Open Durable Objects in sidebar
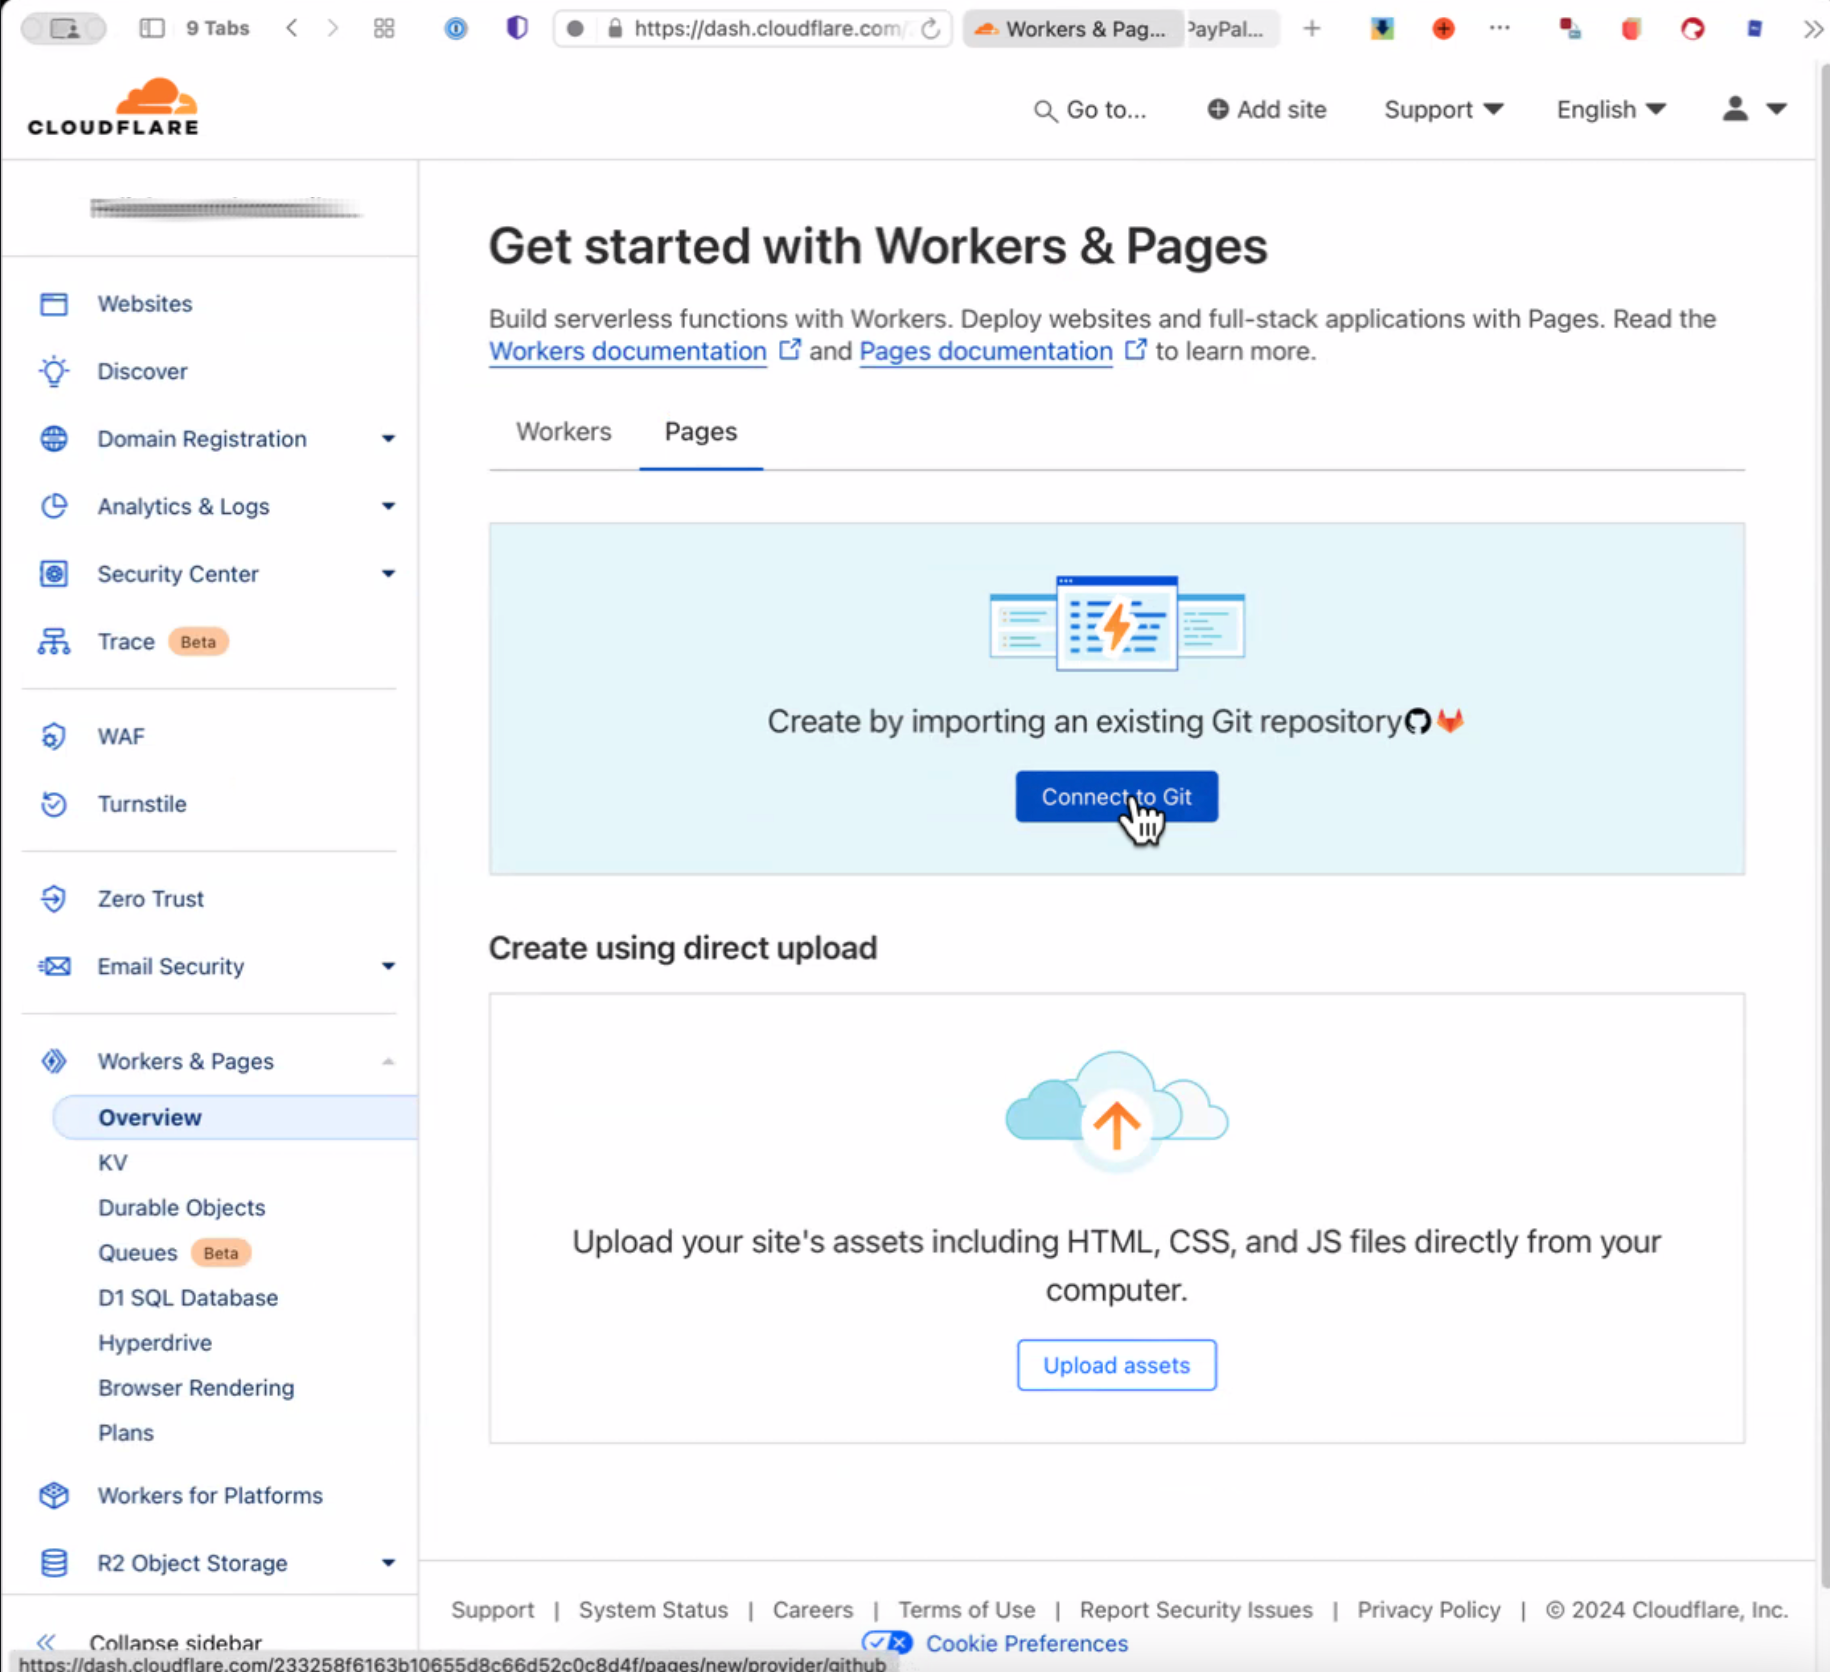 (182, 1207)
